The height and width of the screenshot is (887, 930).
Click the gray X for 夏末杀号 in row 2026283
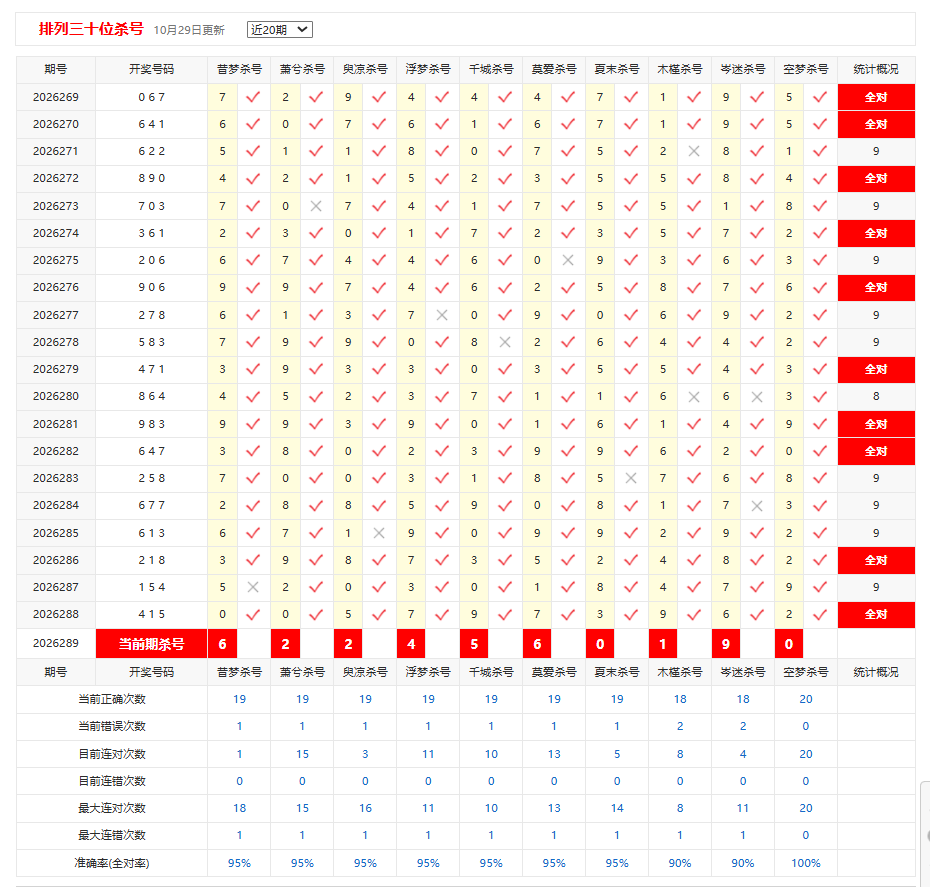point(631,478)
